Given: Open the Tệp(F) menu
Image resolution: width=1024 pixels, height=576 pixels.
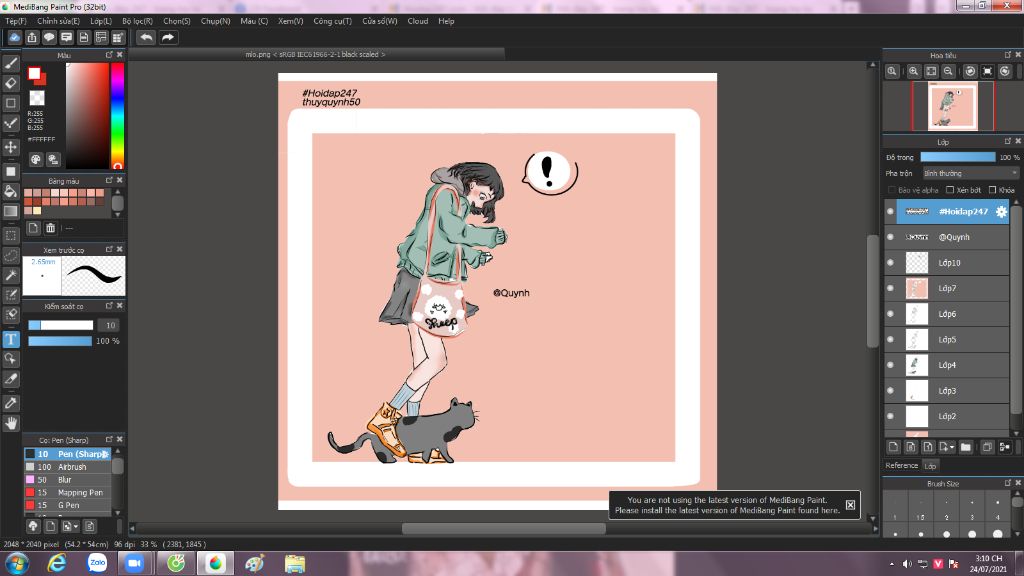Looking at the screenshot, I should coord(16,21).
